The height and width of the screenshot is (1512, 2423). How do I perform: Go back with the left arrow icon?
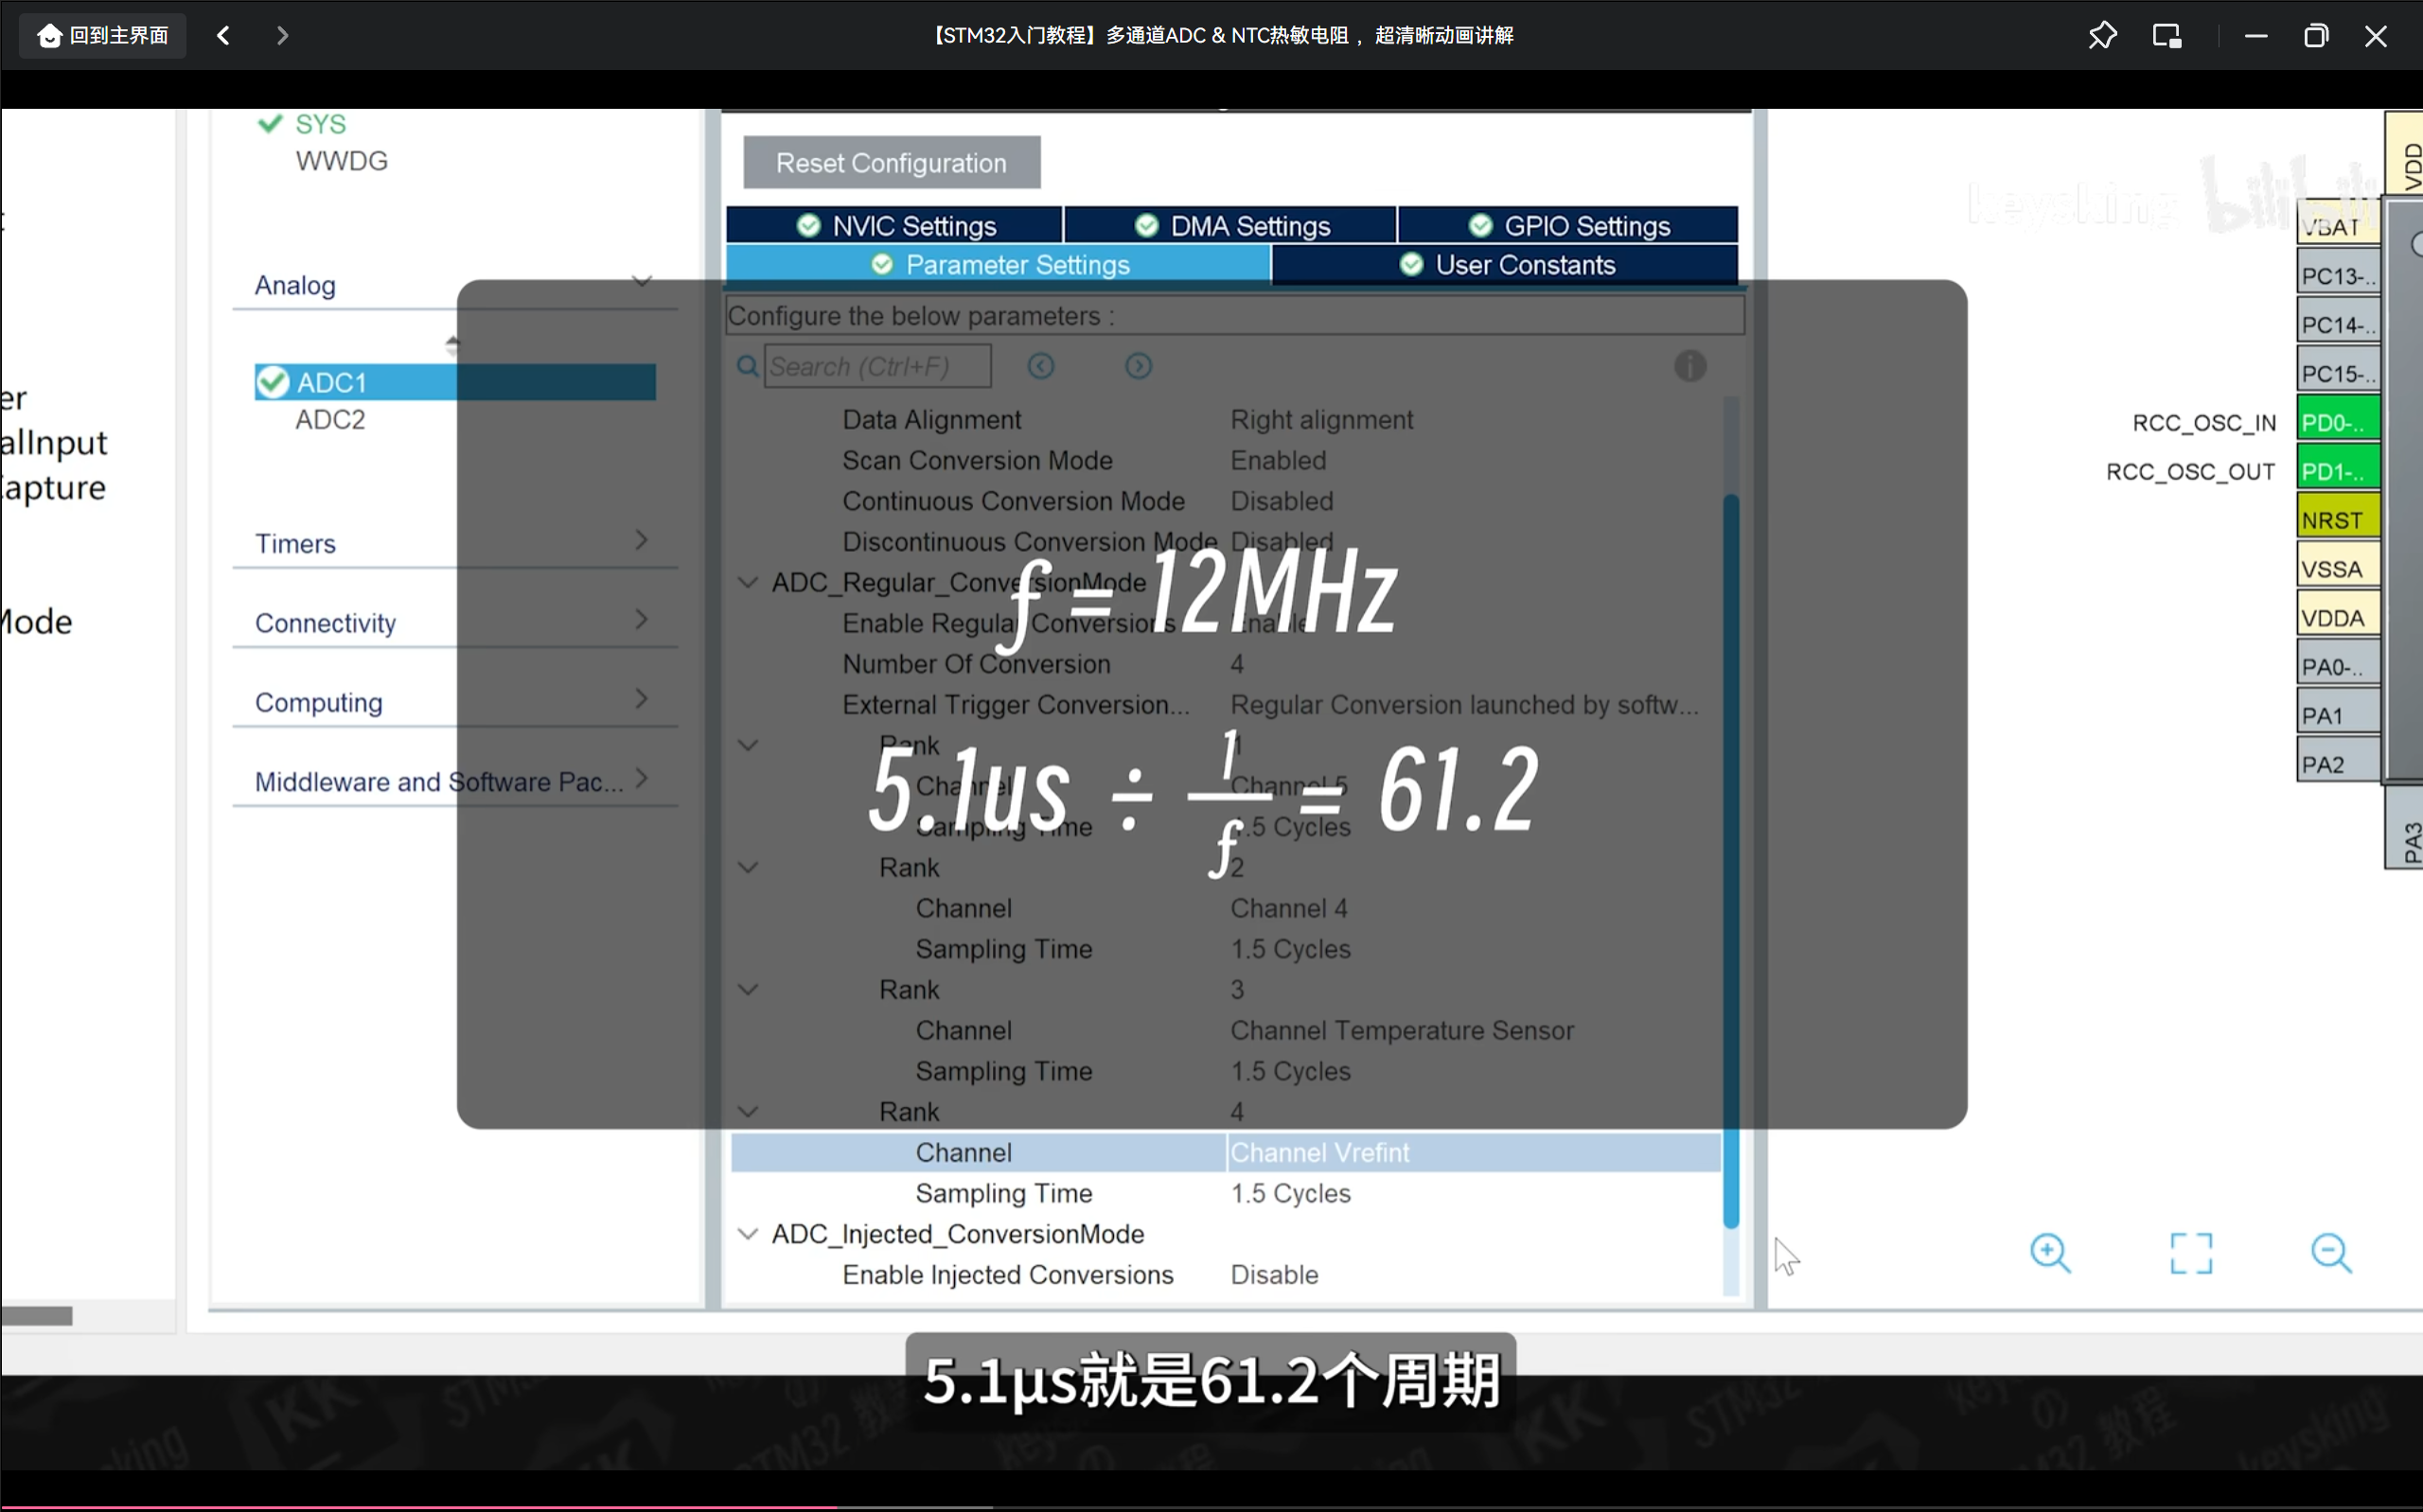223,36
